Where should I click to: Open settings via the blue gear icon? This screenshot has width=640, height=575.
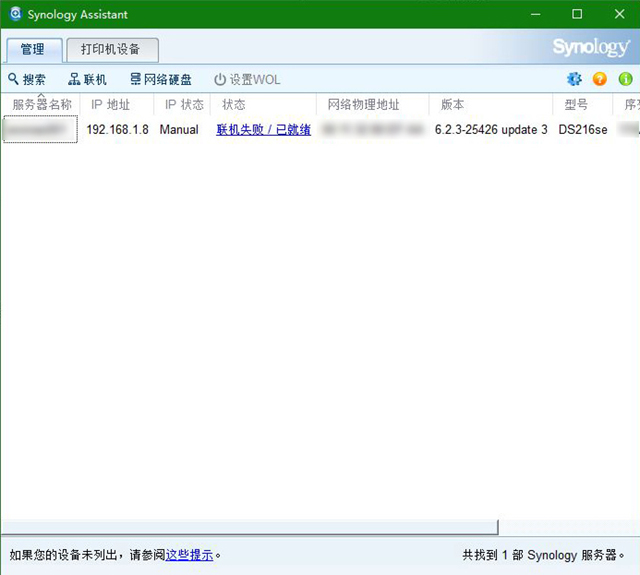point(574,79)
